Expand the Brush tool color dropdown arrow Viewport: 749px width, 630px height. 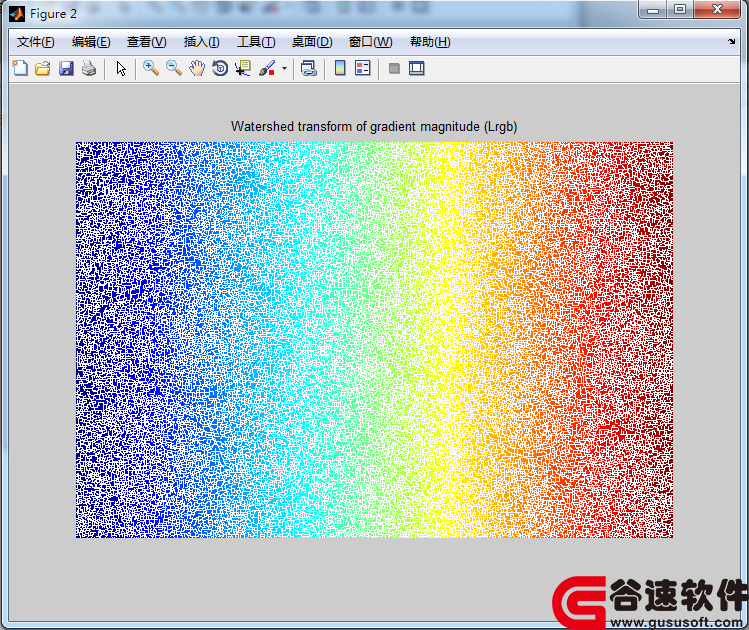pyautogui.click(x=284, y=68)
